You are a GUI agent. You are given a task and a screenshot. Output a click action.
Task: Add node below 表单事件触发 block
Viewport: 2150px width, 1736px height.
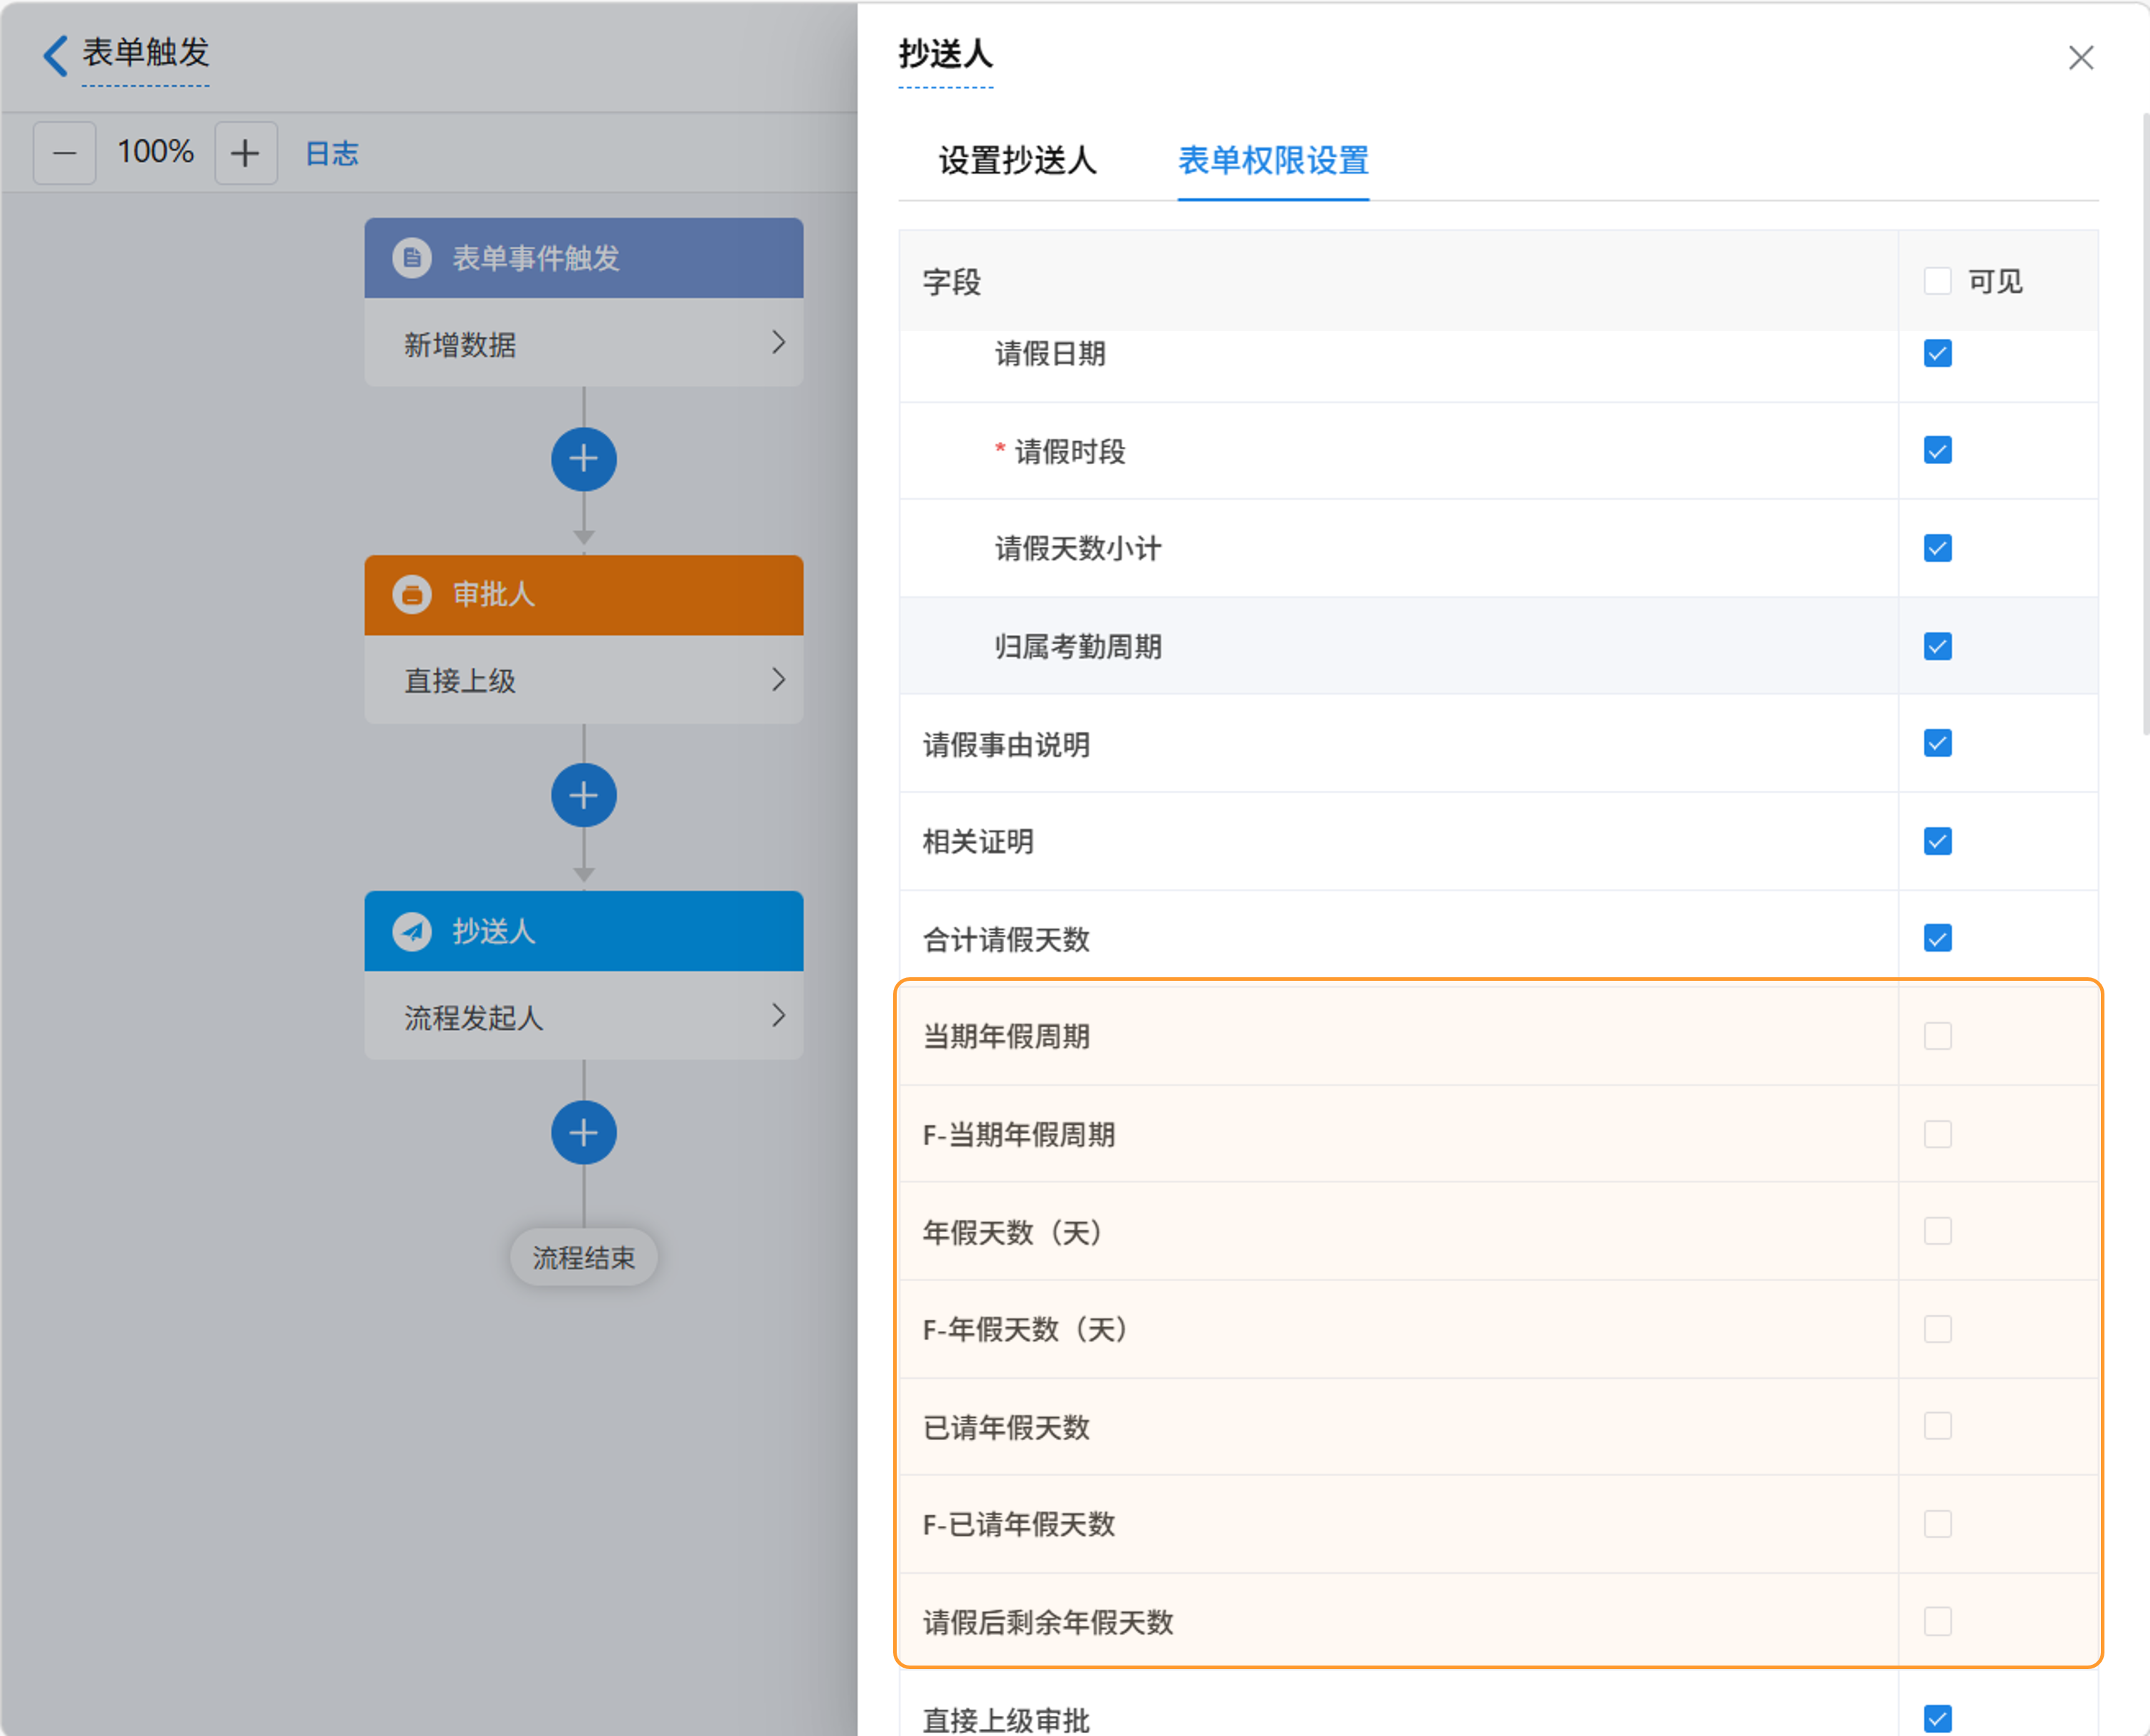point(583,459)
